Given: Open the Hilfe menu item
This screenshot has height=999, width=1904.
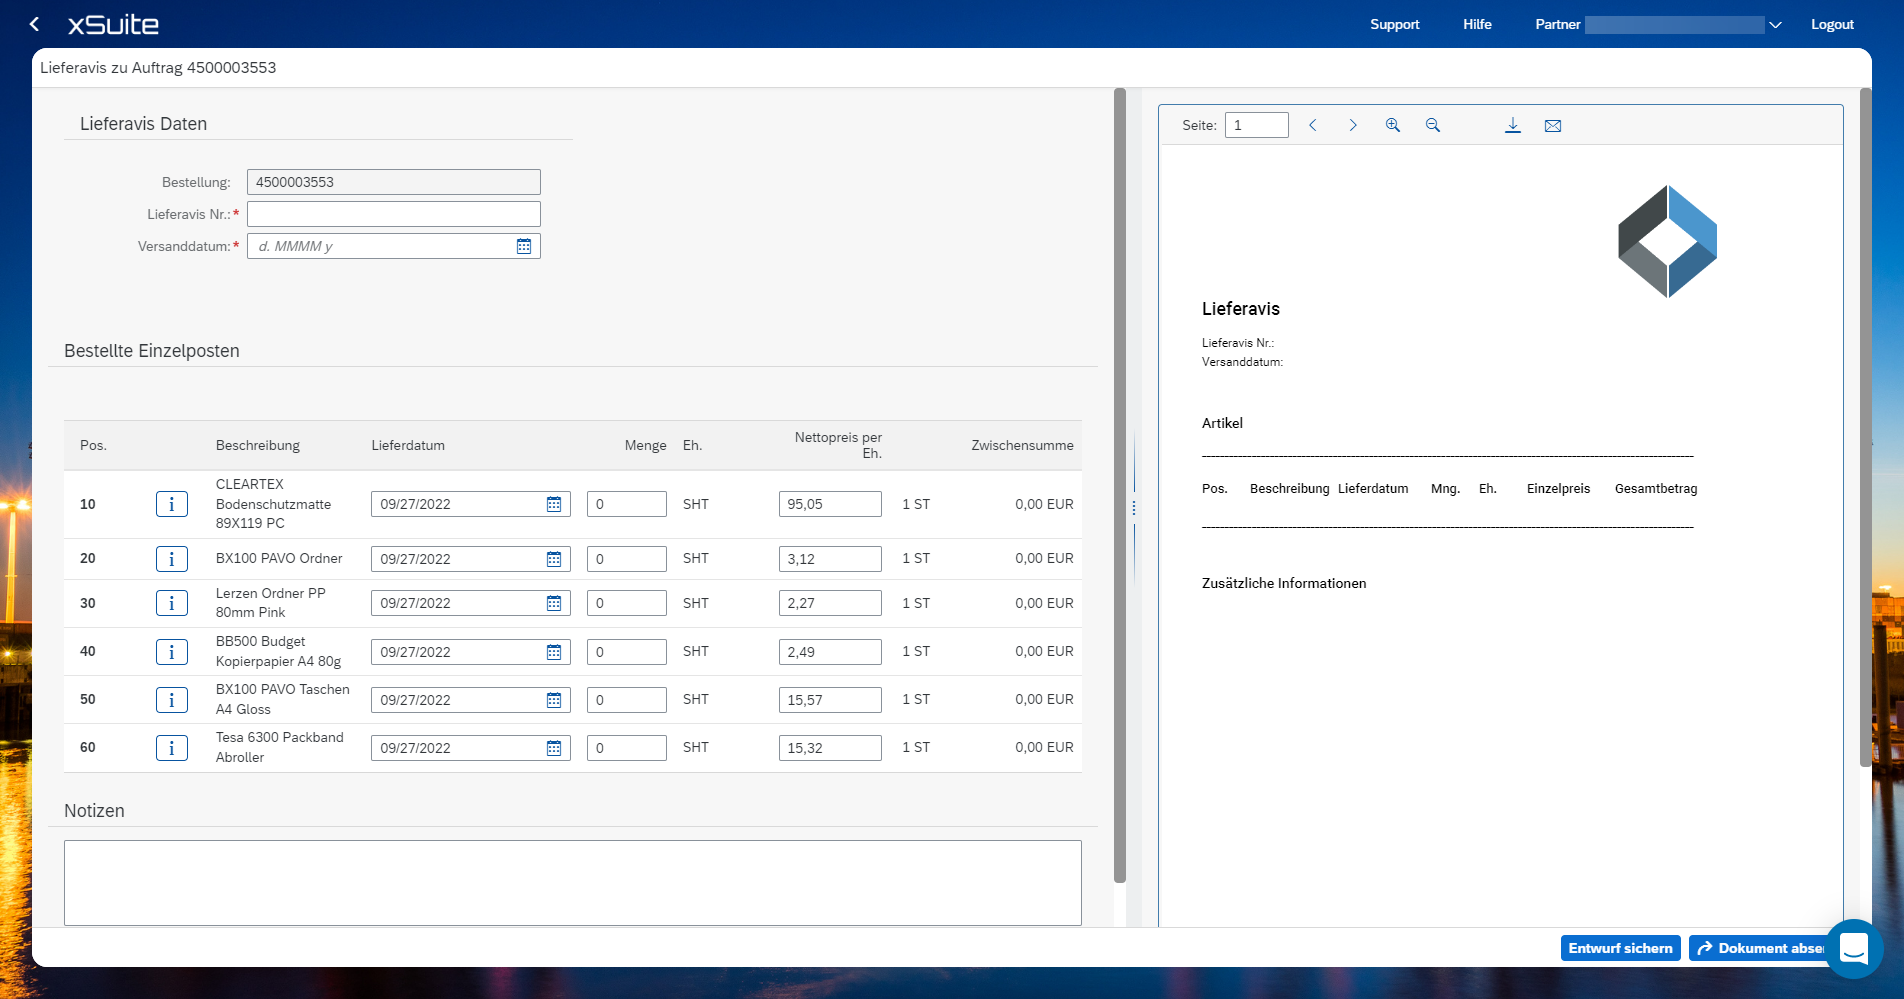Looking at the screenshot, I should click(x=1476, y=24).
